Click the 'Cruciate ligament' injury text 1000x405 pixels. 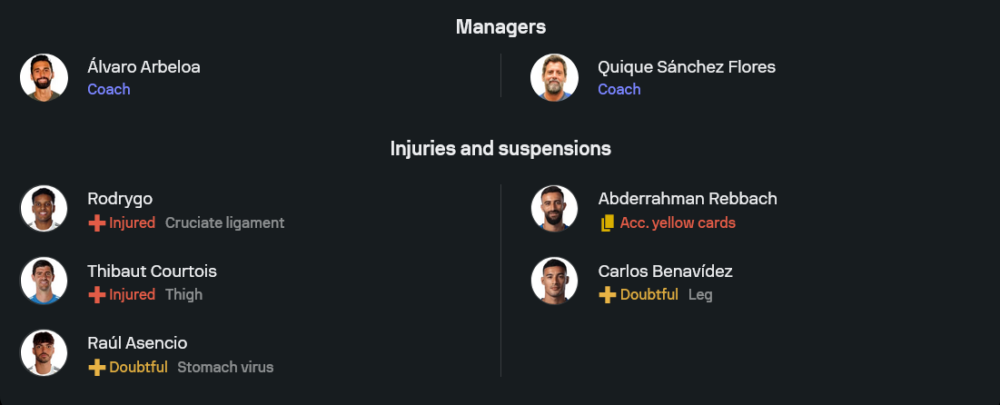coord(225,223)
